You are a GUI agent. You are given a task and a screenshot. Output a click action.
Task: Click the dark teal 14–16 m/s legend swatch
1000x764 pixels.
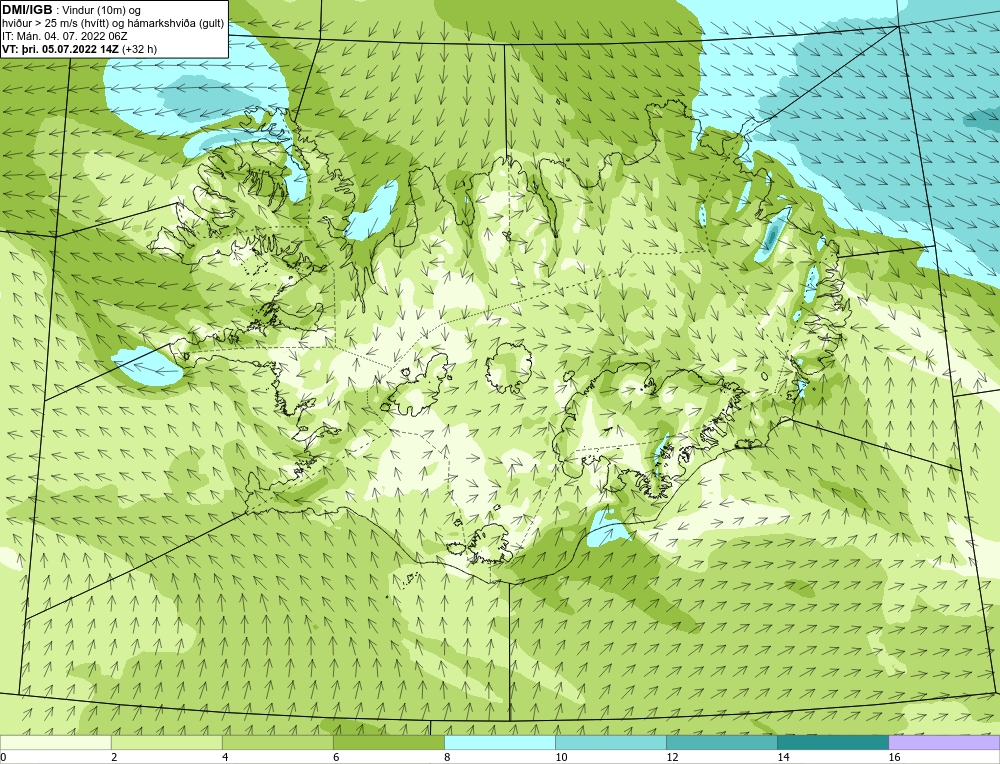[x=832, y=742]
